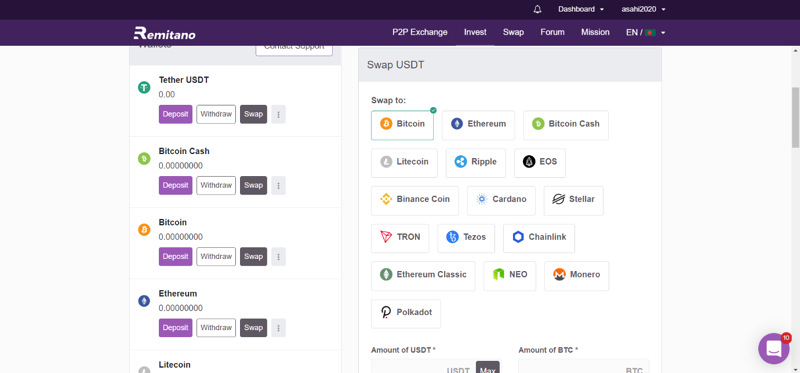Withdraw from Bitcoin wallet

pos(216,257)
